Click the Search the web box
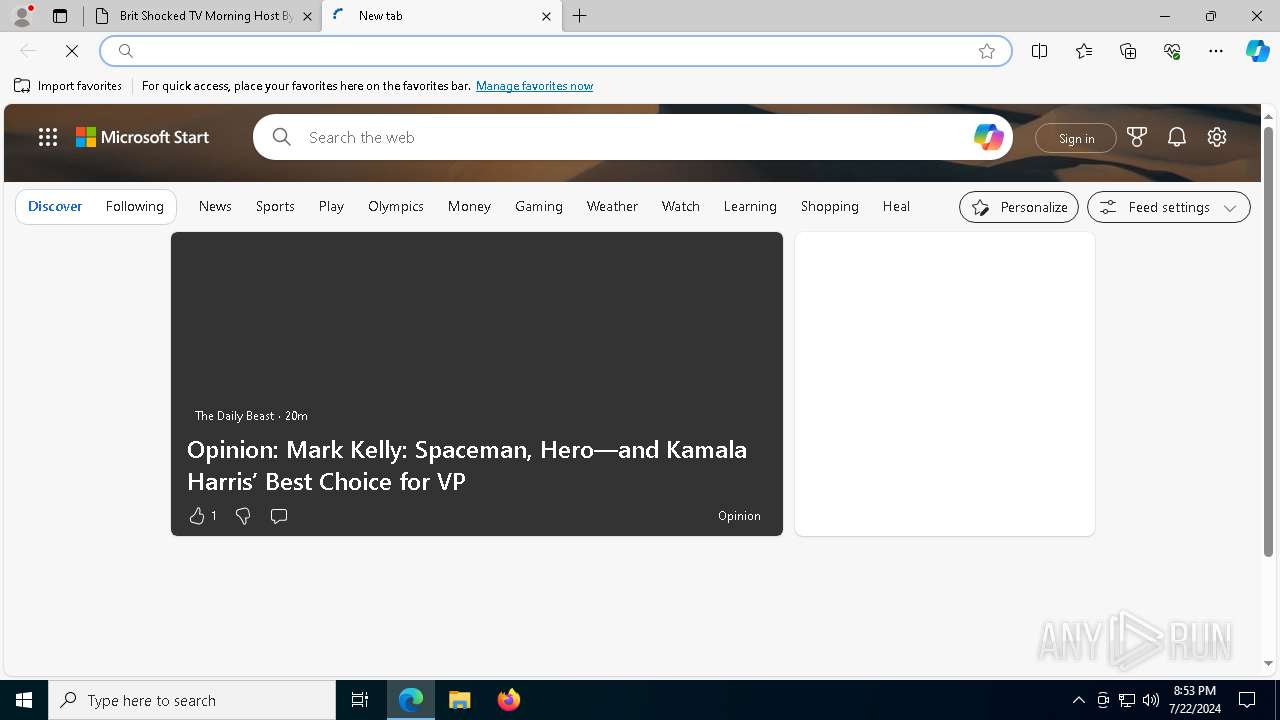 [633, 137]
